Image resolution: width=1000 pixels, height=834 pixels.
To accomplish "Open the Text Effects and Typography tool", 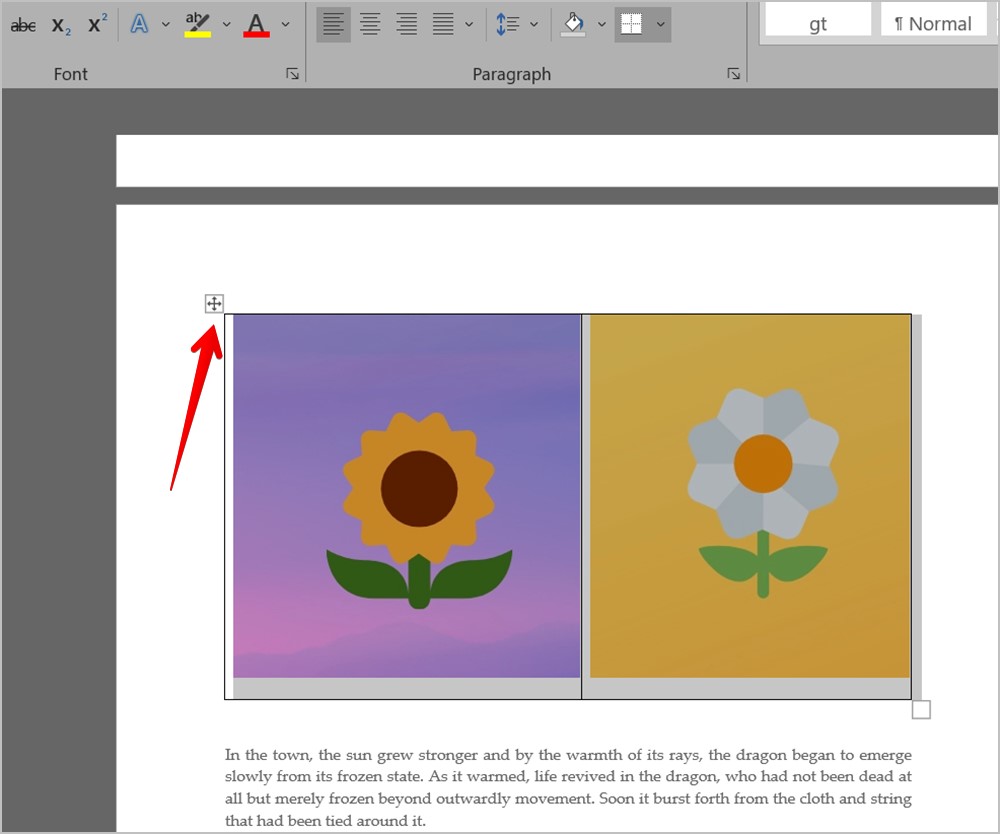I will point(139,24).
